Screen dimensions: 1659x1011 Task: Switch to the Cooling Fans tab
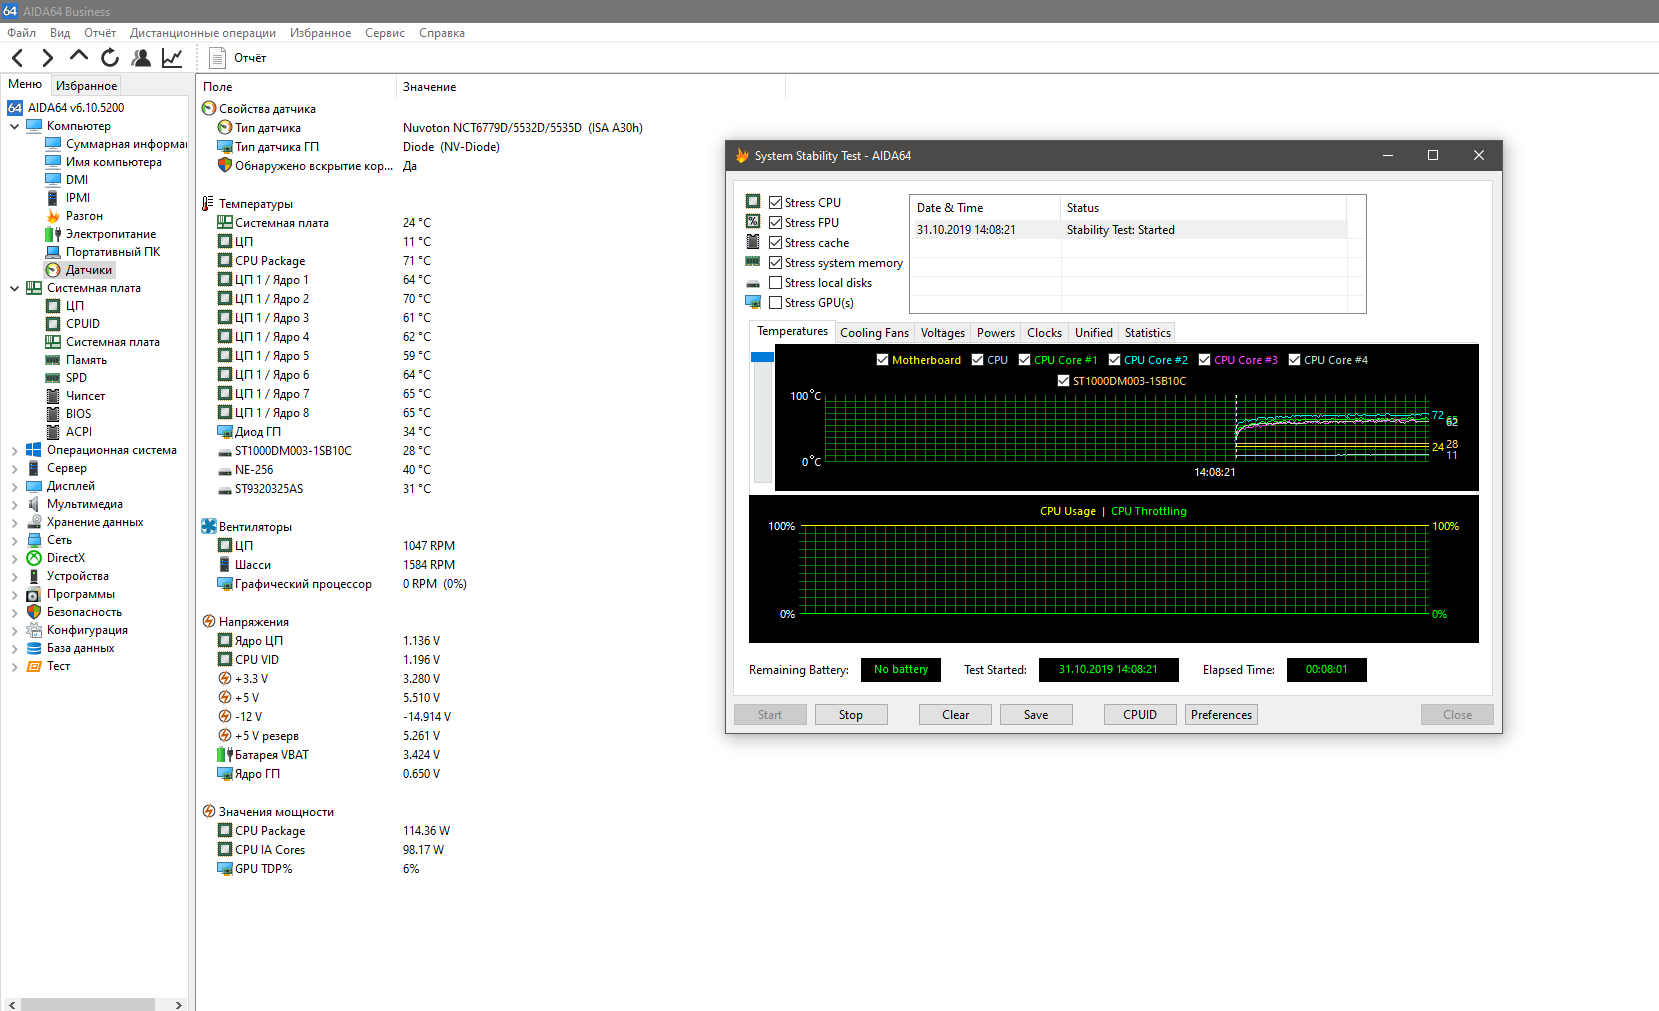click(x=874, y=333)
